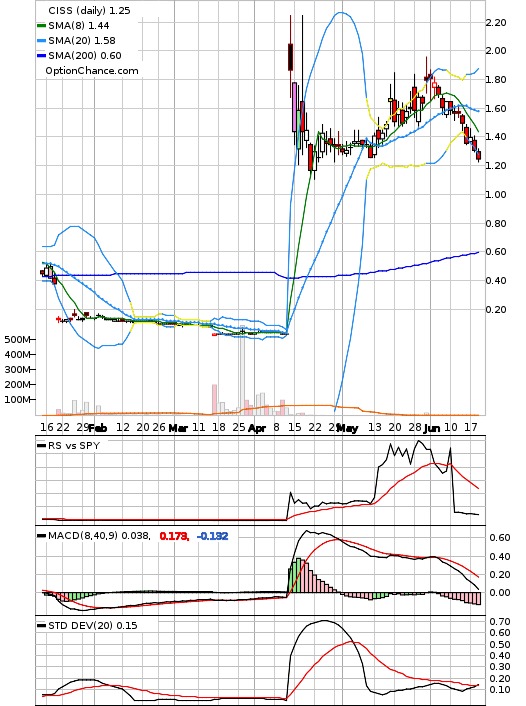Click the light blue SMA(20) legend swatch
Viewport: 526px width, 706px height.
click(x=41, y=41)
